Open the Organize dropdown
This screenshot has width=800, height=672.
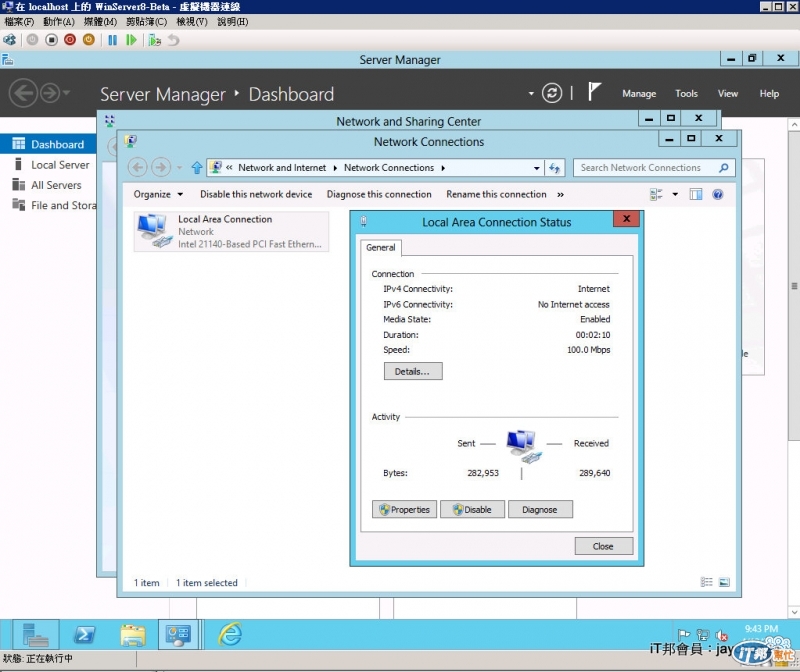pyautogui.click(x=158, y=194)
